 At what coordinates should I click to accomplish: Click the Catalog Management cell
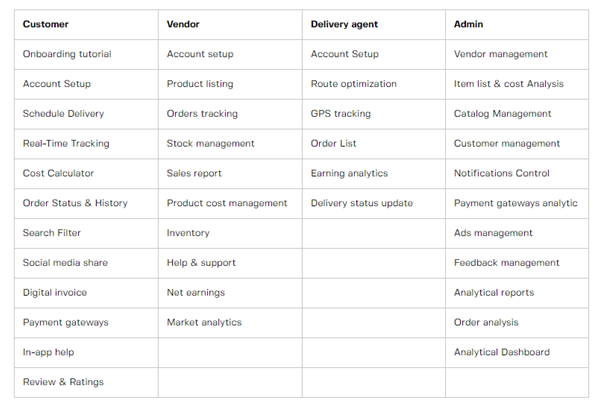pos(502,114)
